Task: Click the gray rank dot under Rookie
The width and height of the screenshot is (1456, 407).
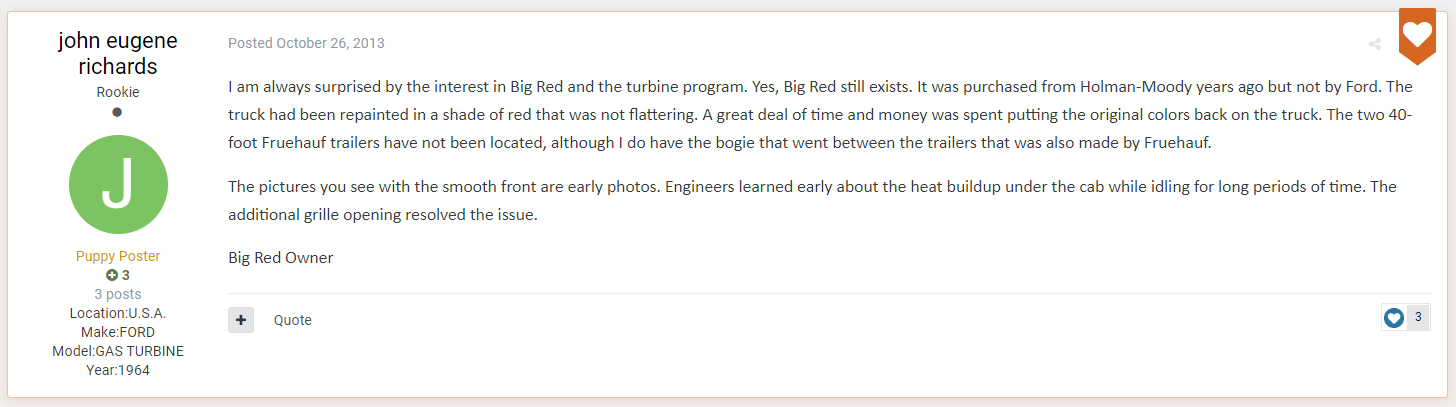Action: [x=117, y=112]
